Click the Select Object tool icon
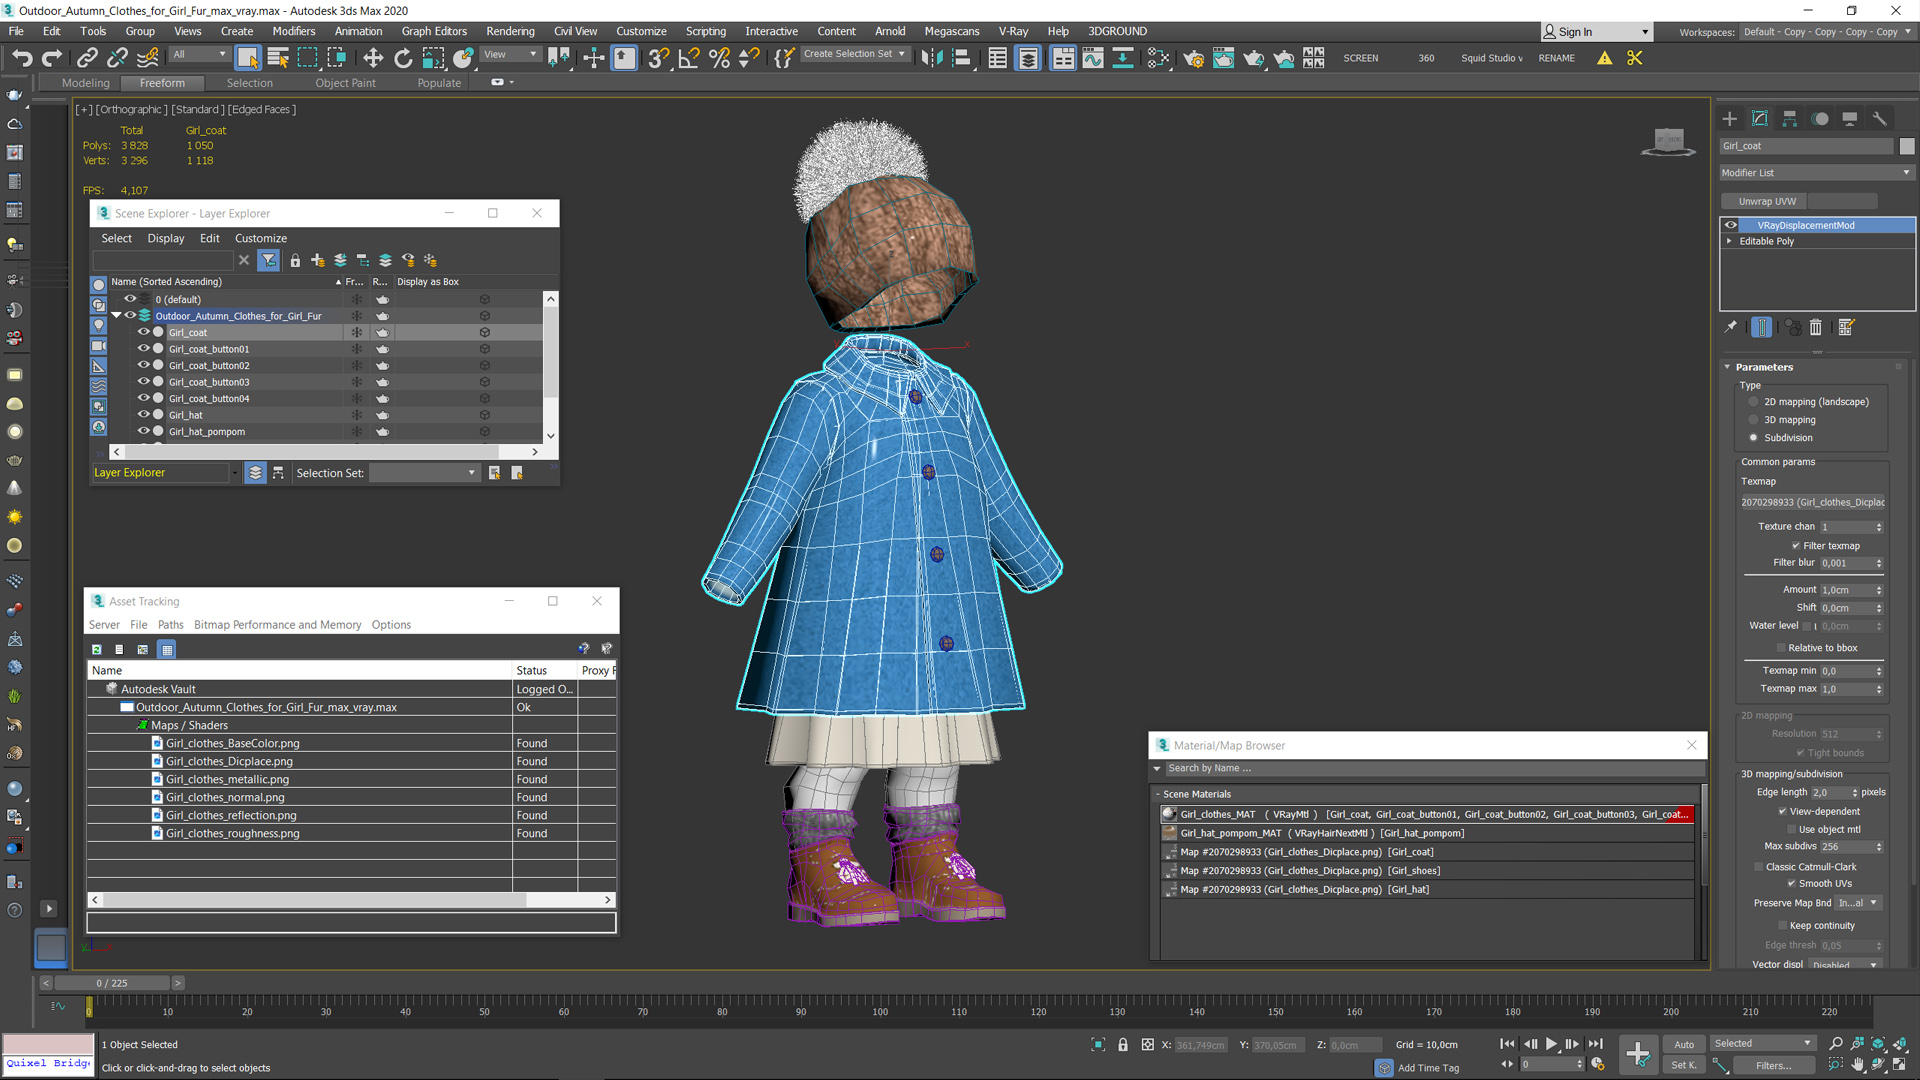 (249, 58)
